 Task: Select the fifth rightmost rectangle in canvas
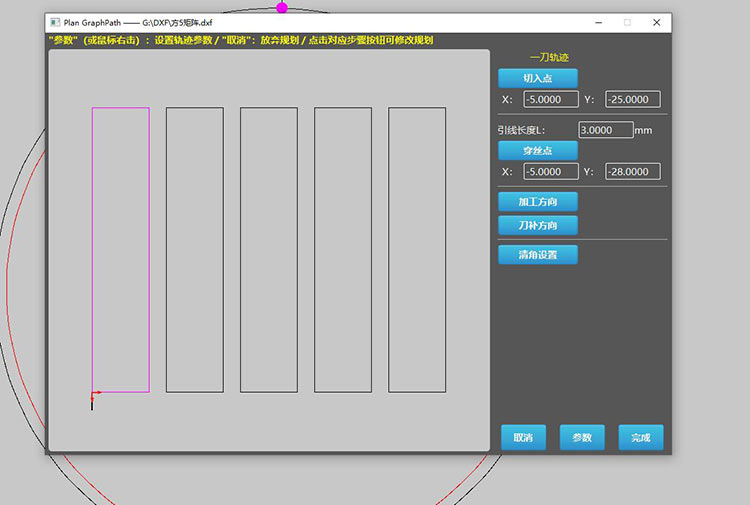[x=417, y=250]
